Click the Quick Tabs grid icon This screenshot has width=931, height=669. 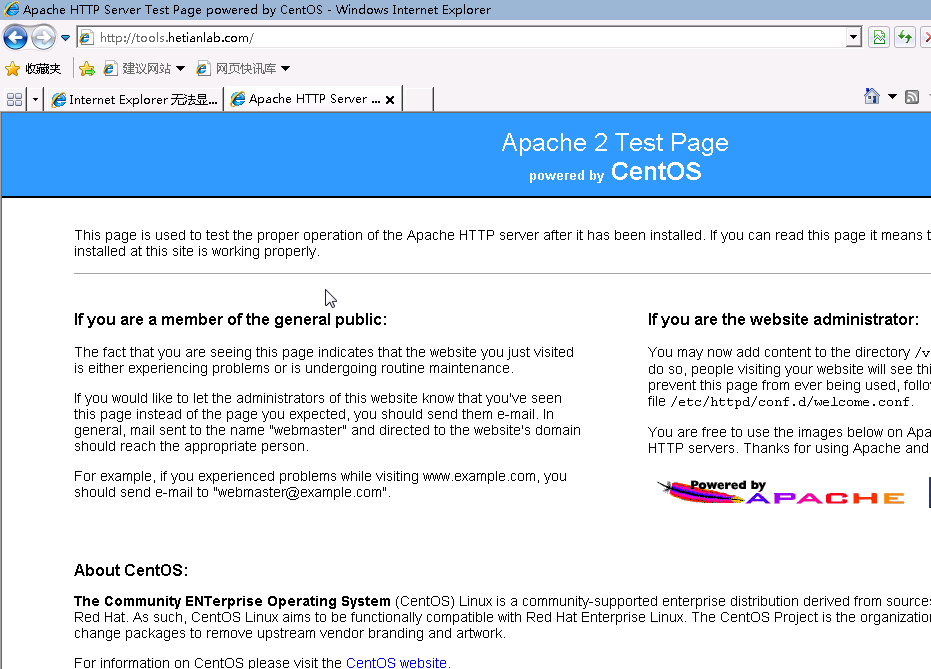(14, 99)
